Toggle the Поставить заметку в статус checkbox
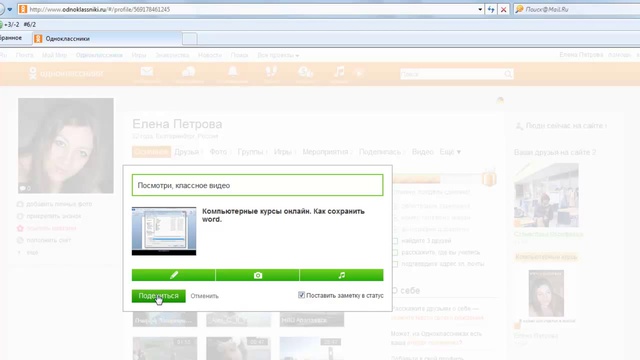The width and height of the screenshot is (640, 360). tap(301, 295)
